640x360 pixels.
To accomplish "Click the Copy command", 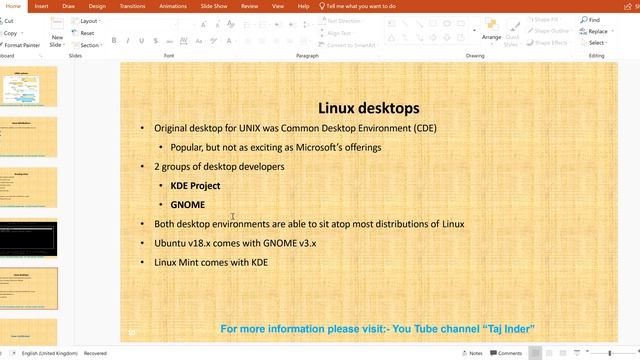I will [9, 33].
